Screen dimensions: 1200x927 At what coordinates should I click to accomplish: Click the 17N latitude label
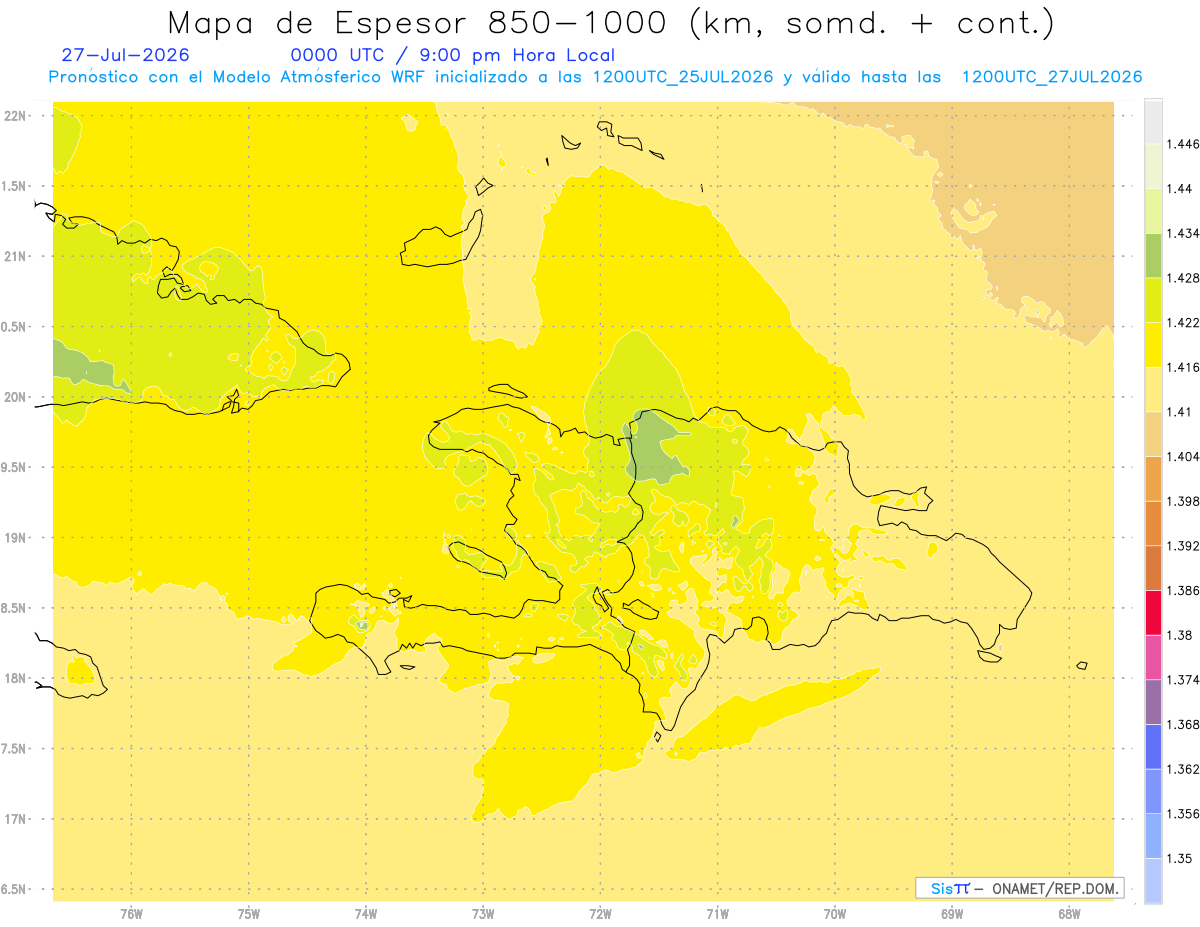[15, 819]
